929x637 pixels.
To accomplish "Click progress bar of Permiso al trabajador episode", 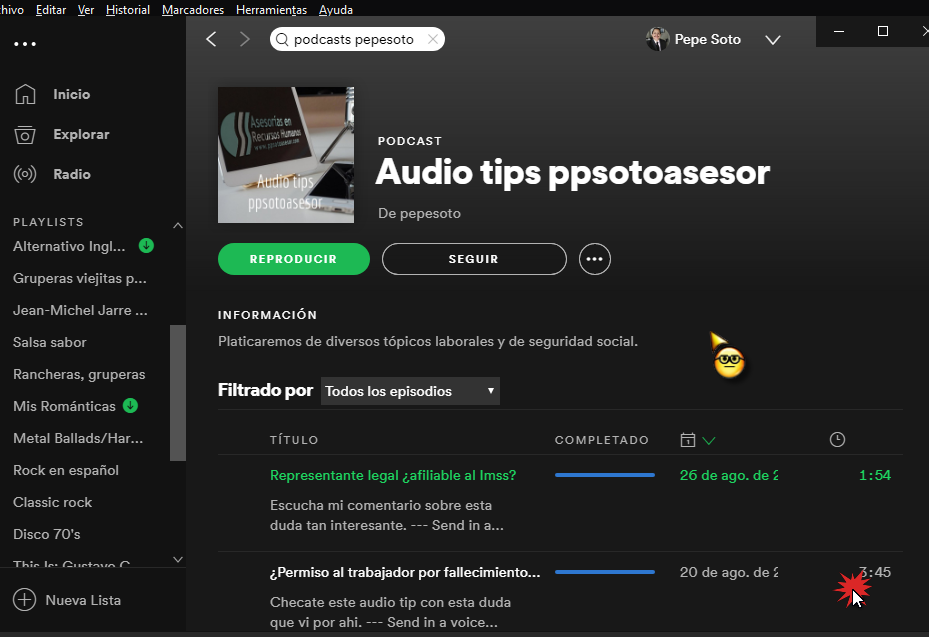I will coord(605,572).
